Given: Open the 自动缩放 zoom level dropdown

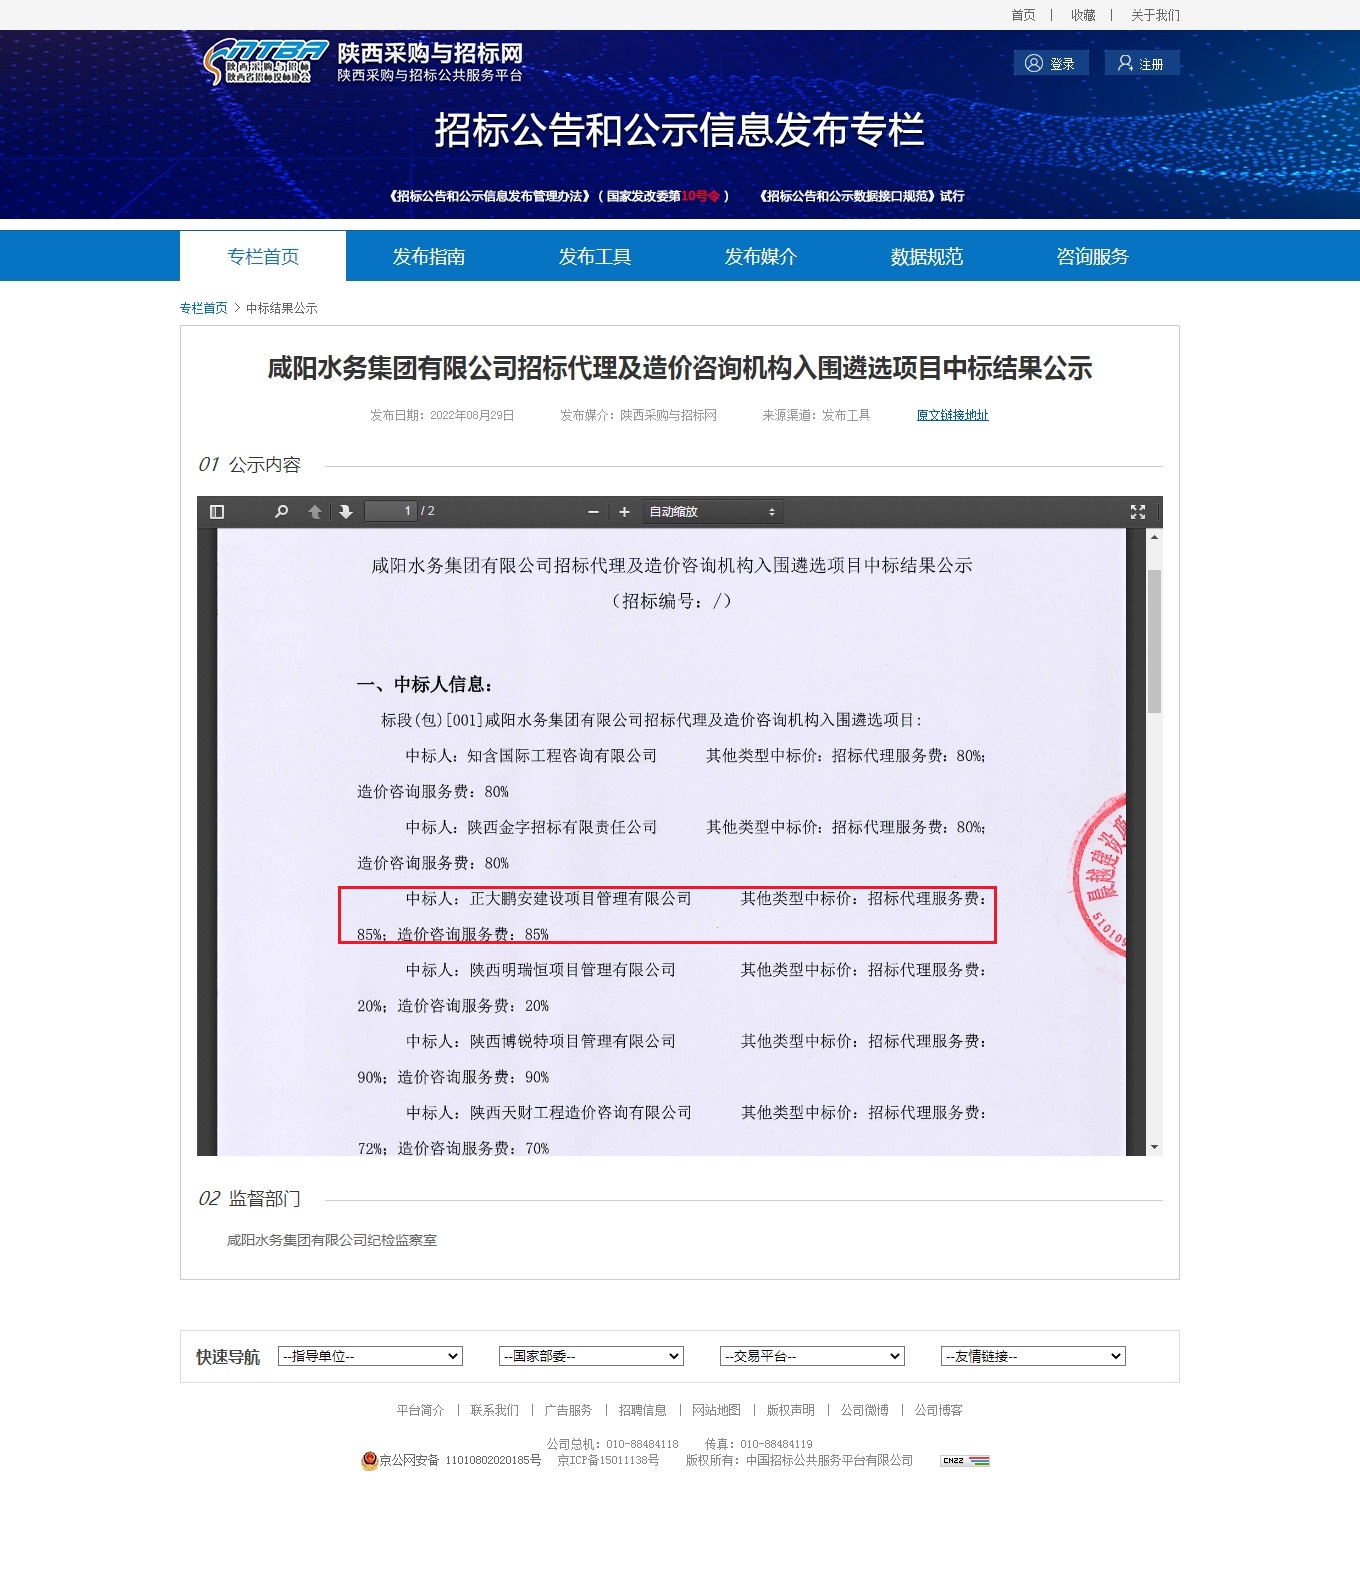Looking at the screenshot, I should [712, 512].
